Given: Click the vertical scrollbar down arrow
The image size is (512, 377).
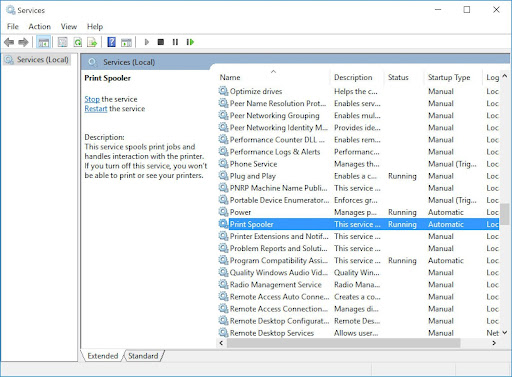Looking at the screenshot, I should [x=504, y=332].
